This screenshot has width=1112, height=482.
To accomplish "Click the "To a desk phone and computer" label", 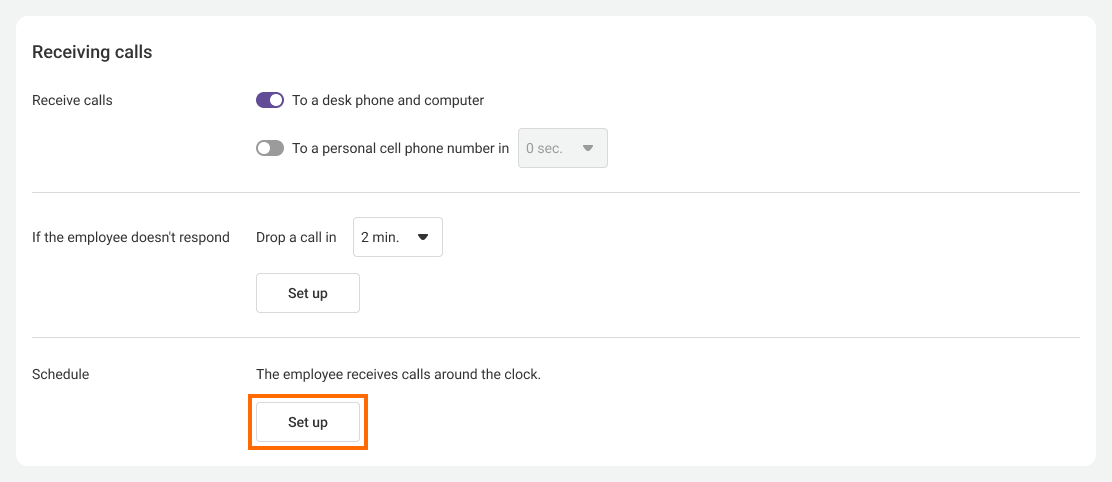I will click(388, 100).
